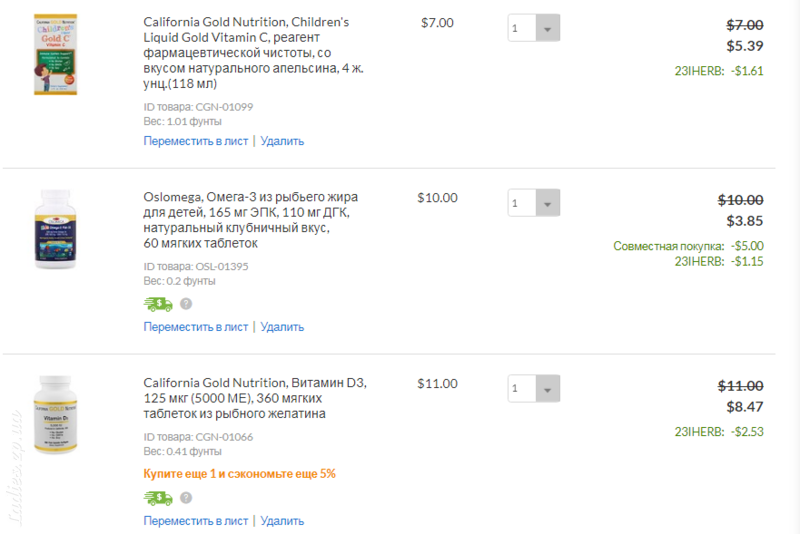Delete Children's Vitamin C from the cart
Screen dimensions: 800x534
coord(282,141)
